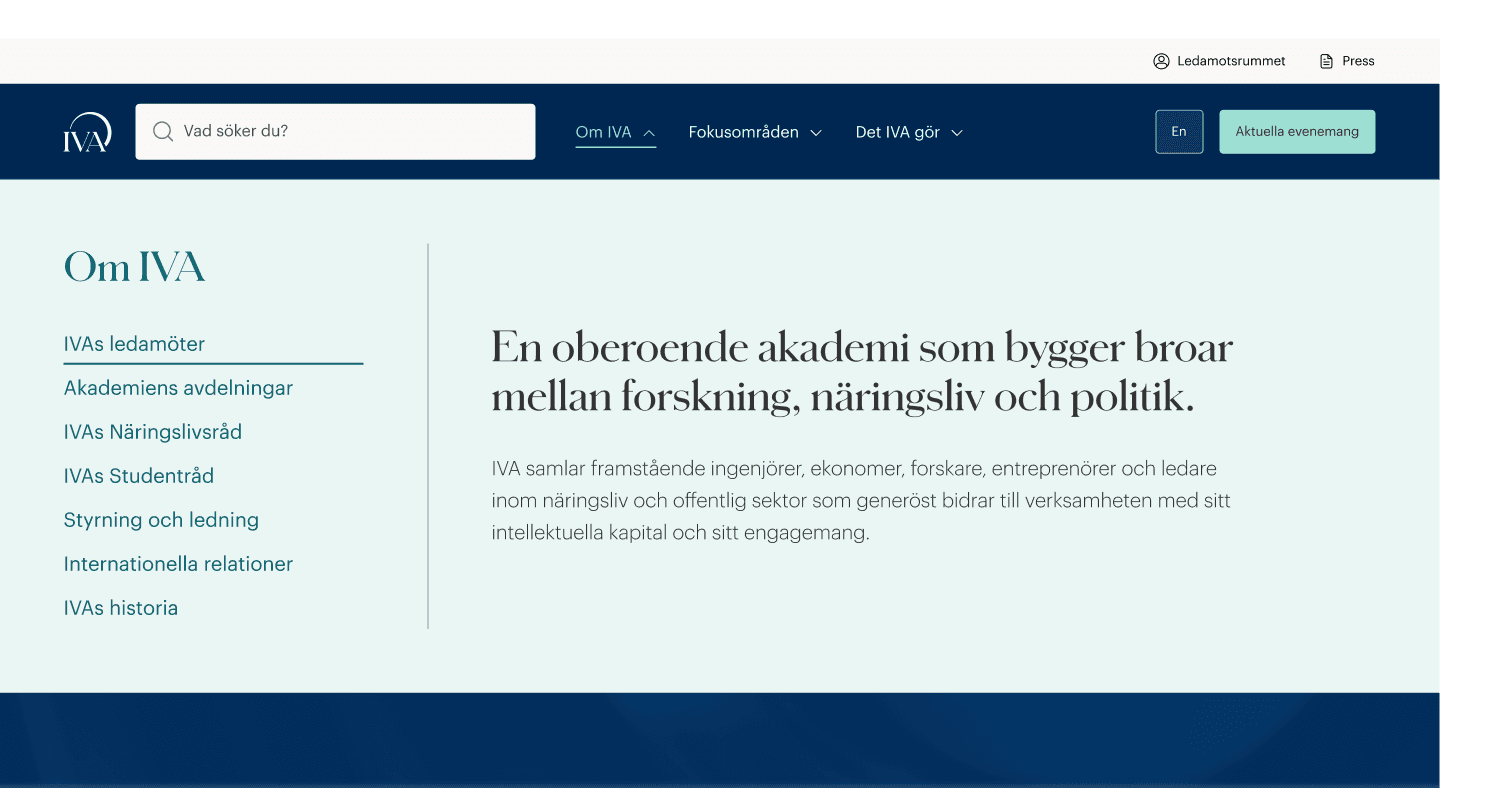Go to IVAs ledamöter
Screen dimensions: 1506x788
[134, 344]
